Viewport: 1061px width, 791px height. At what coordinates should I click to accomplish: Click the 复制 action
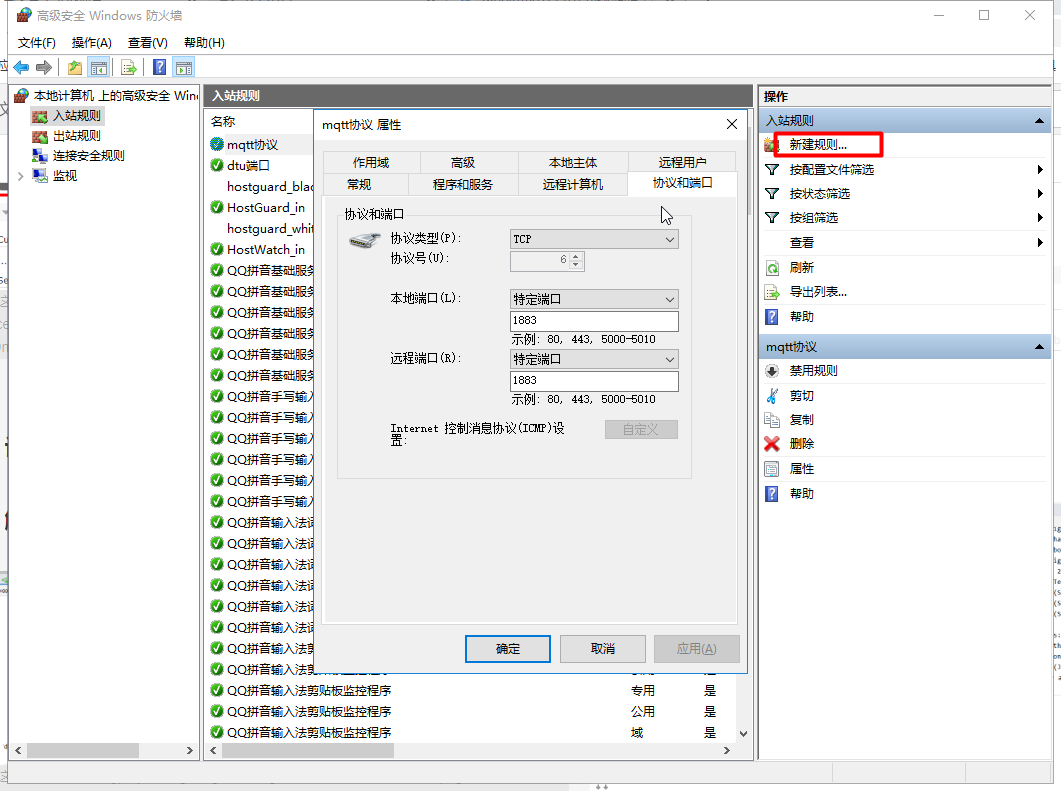(801, 420)
